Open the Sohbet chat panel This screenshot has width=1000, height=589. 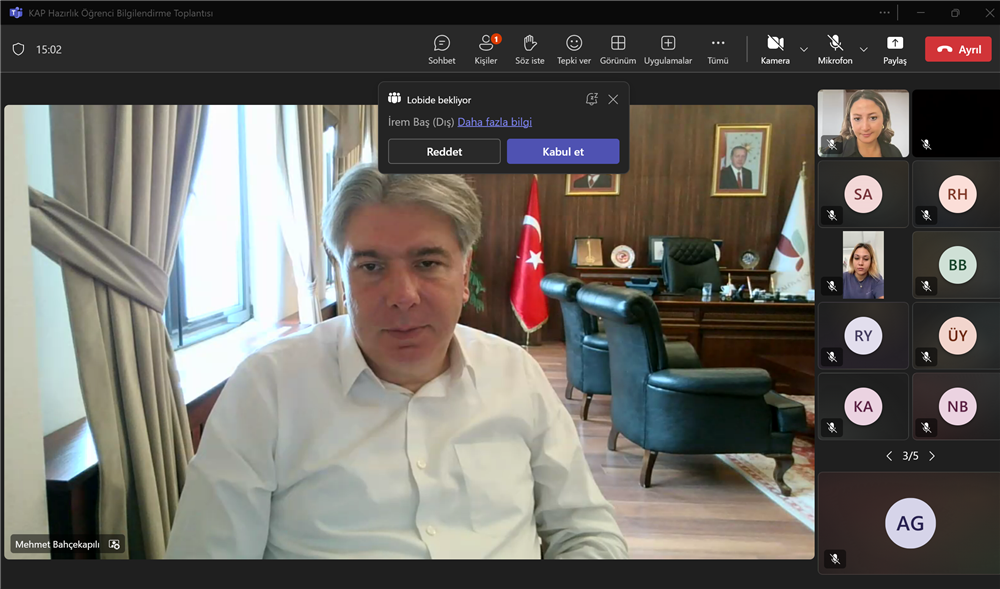pyautogui.click(x=441, y=49)
